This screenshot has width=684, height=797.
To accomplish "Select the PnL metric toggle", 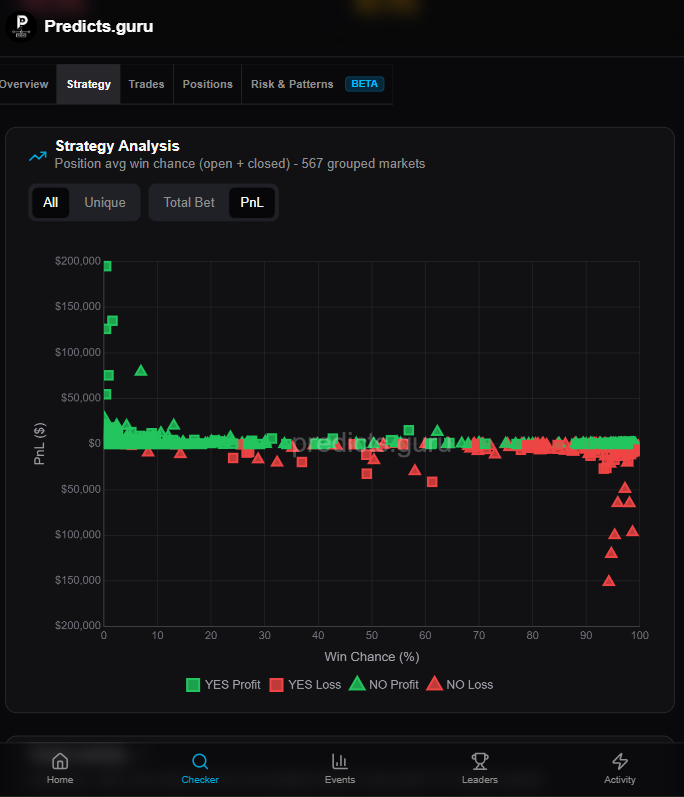I will click(252, 202).
